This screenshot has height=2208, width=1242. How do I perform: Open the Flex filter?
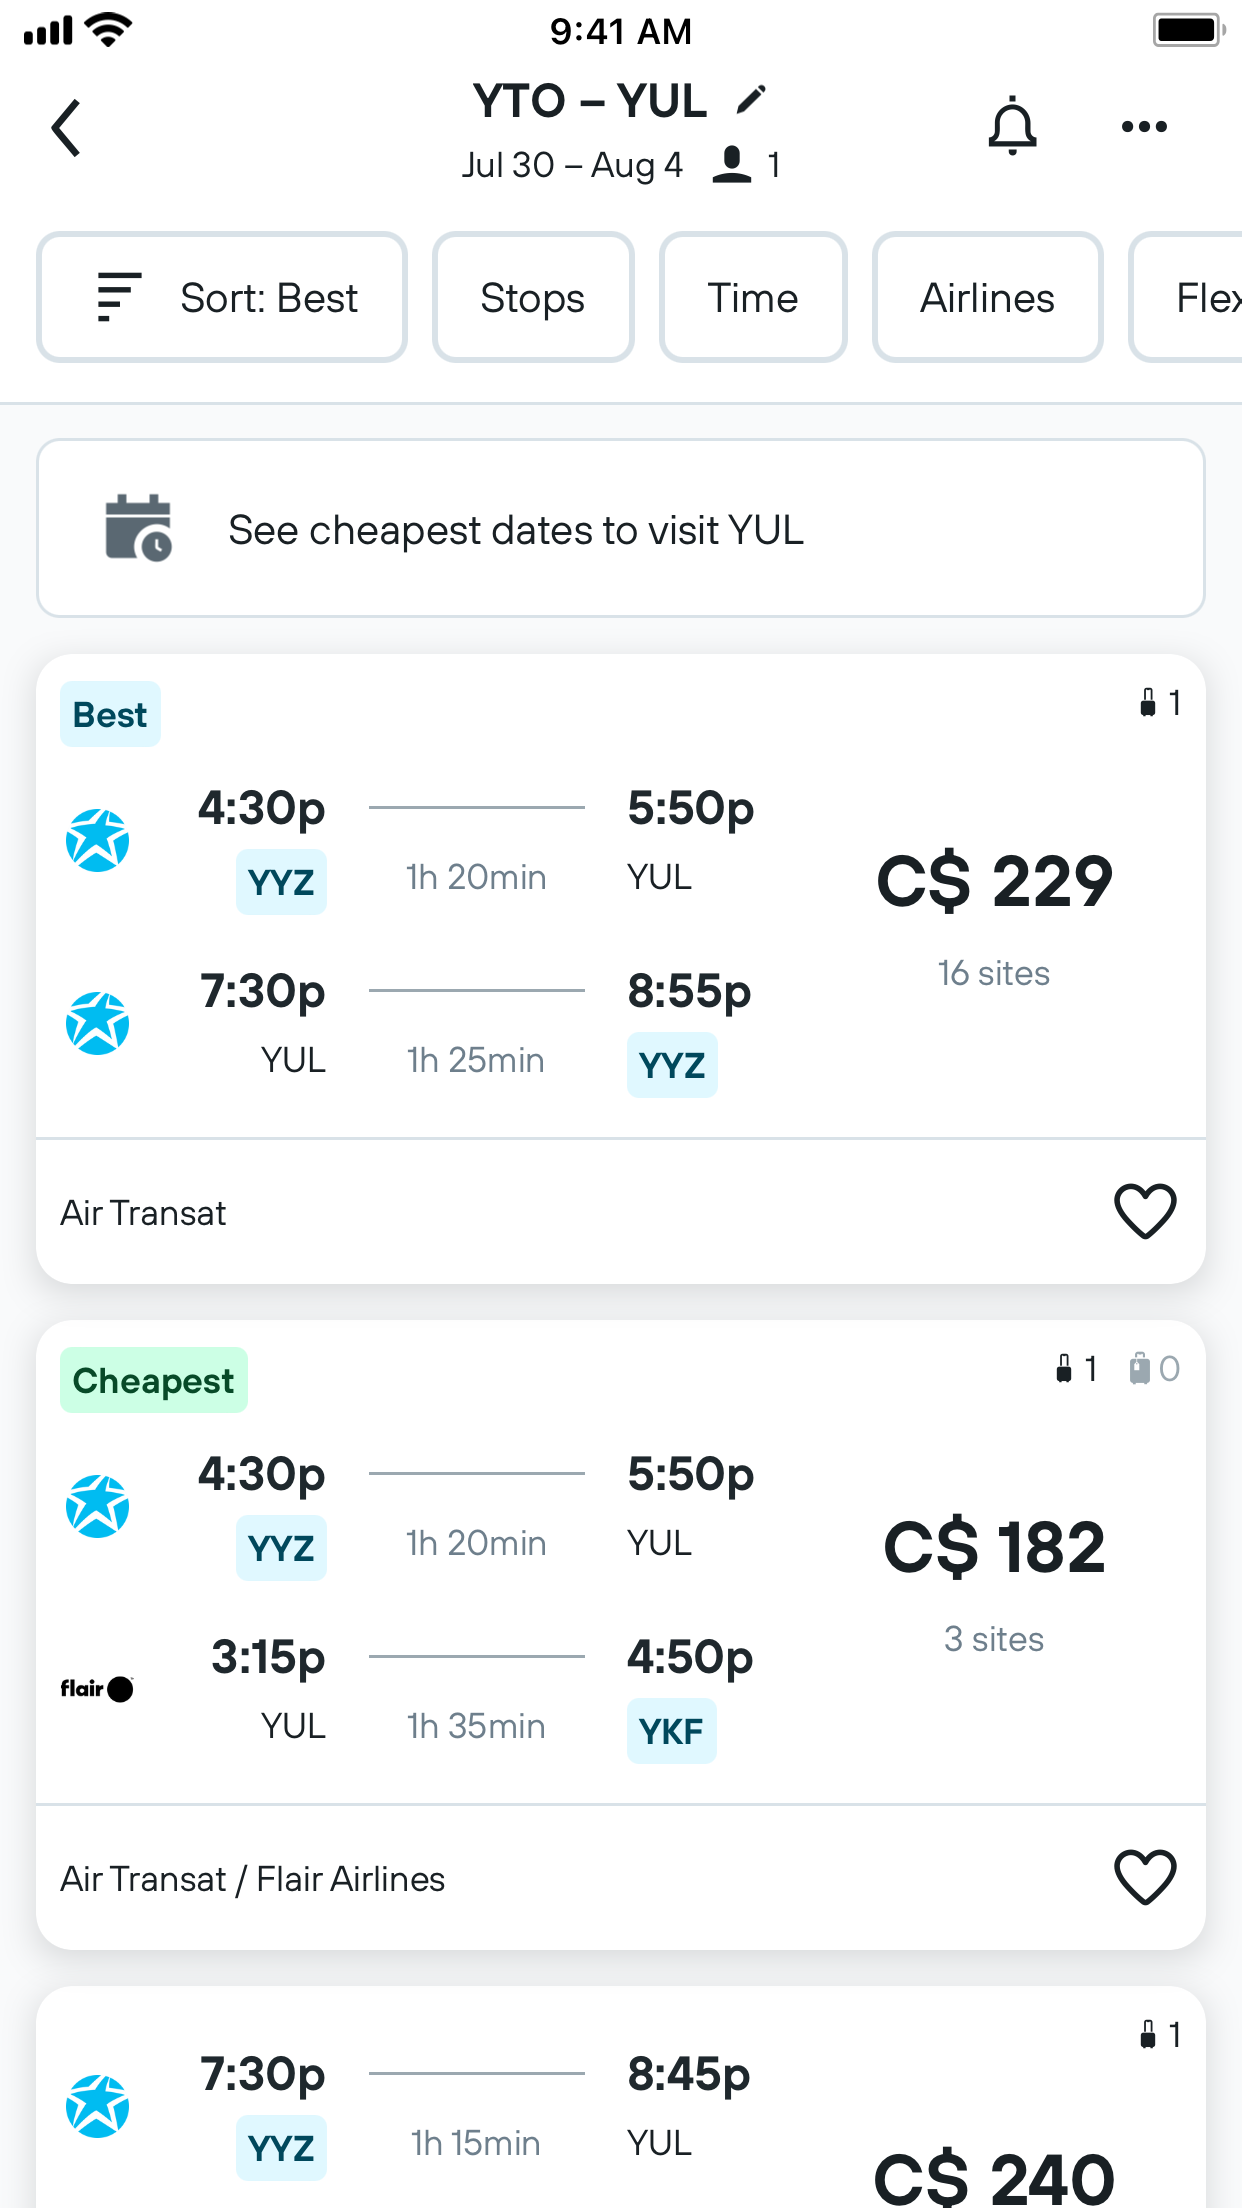pyautogui.click(x=1204, y=296)
